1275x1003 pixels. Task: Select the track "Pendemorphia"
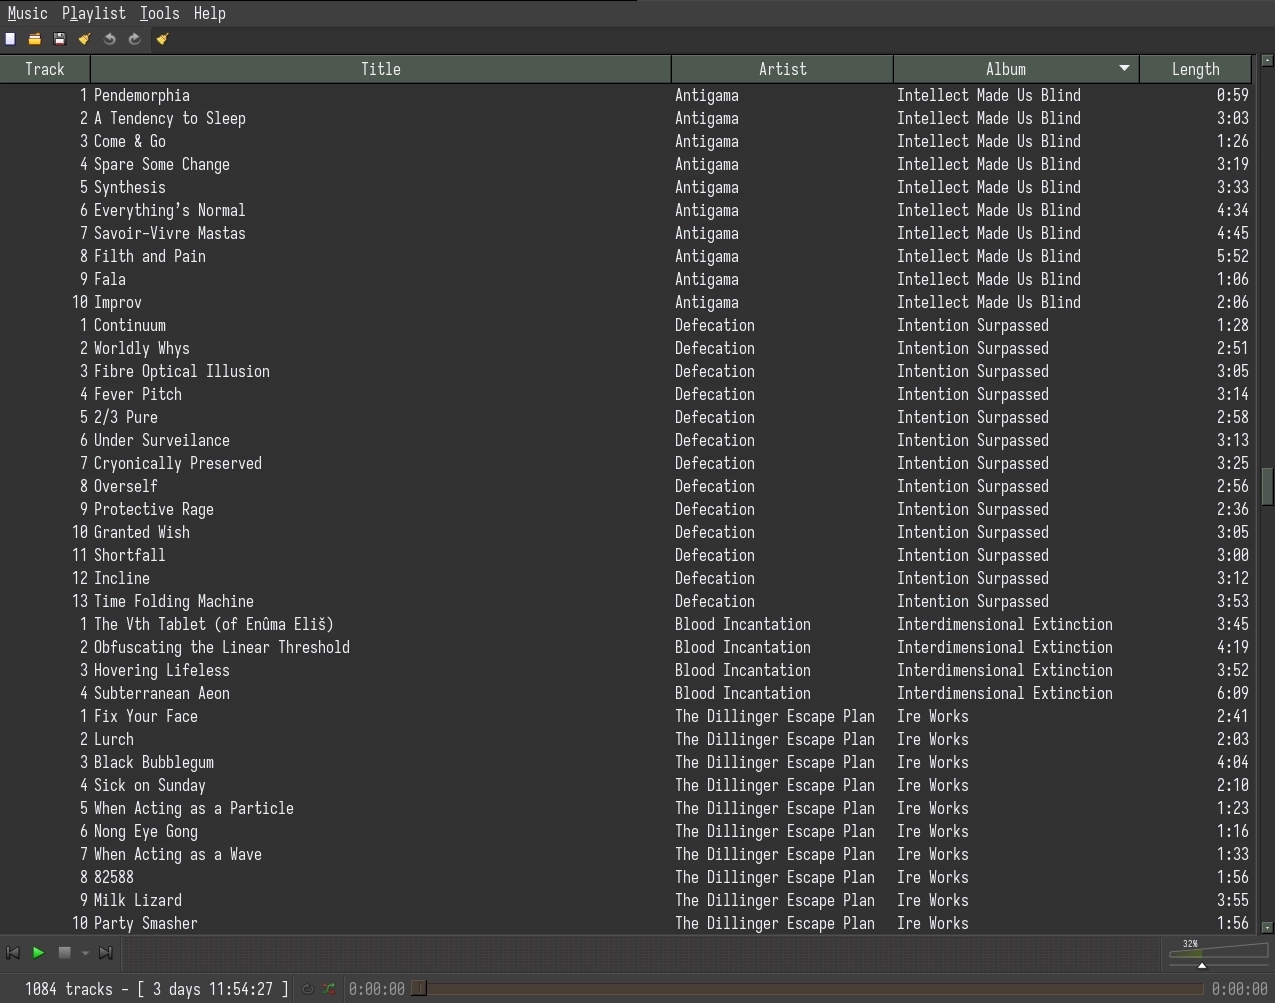[x=626, y=95]
